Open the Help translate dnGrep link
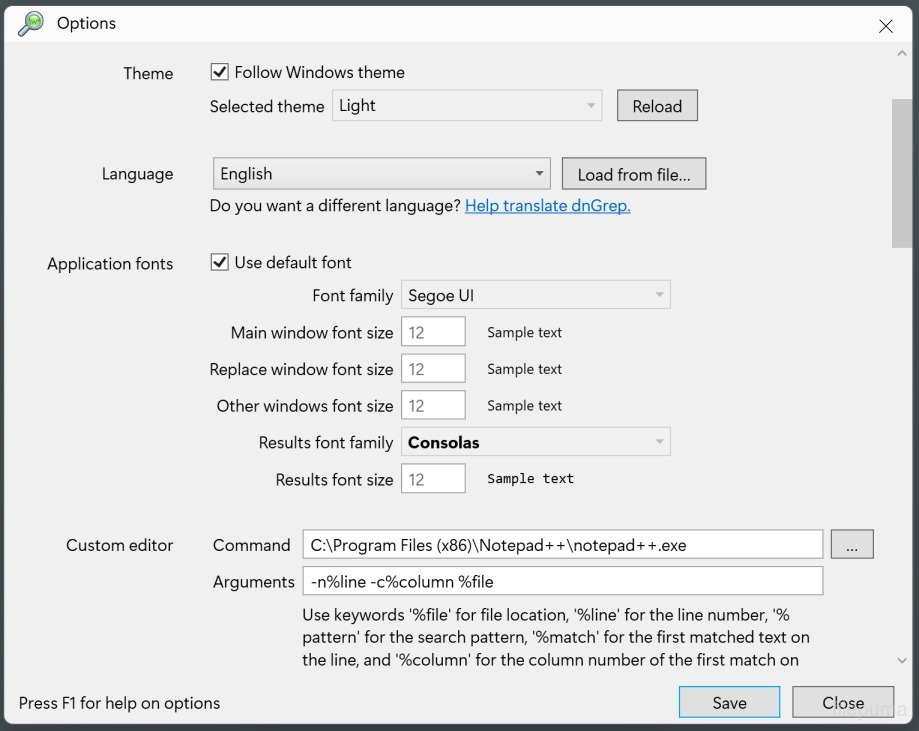Screen dimensions: 919x731 coord(547,206)
